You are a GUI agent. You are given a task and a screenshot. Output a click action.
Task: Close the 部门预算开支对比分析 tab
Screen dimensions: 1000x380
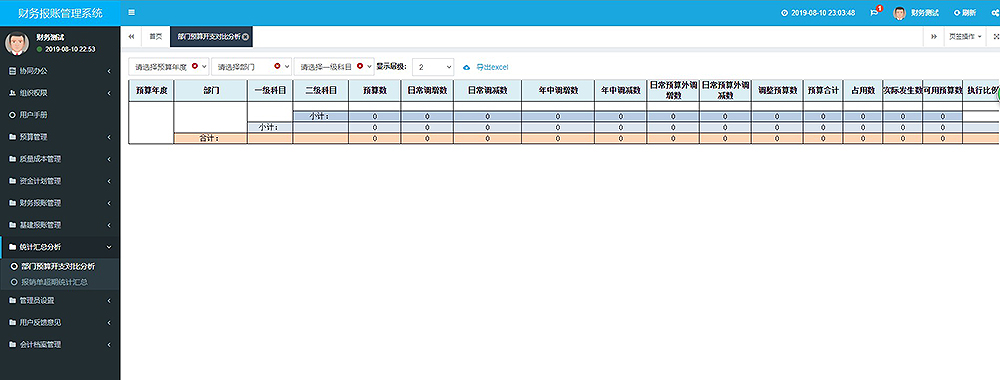(x=246, y=37)
